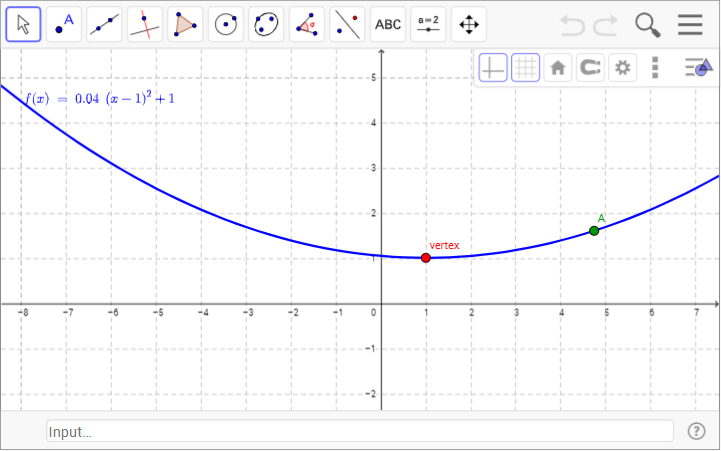Select the Reflect about Line tool

pyautogui.click(x=347, y=24)
